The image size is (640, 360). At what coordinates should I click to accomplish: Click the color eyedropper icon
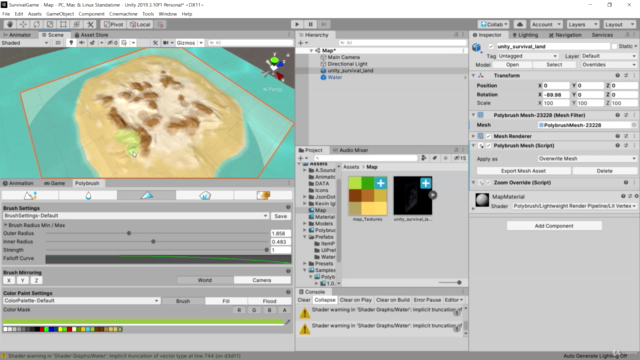click(288, 322)
